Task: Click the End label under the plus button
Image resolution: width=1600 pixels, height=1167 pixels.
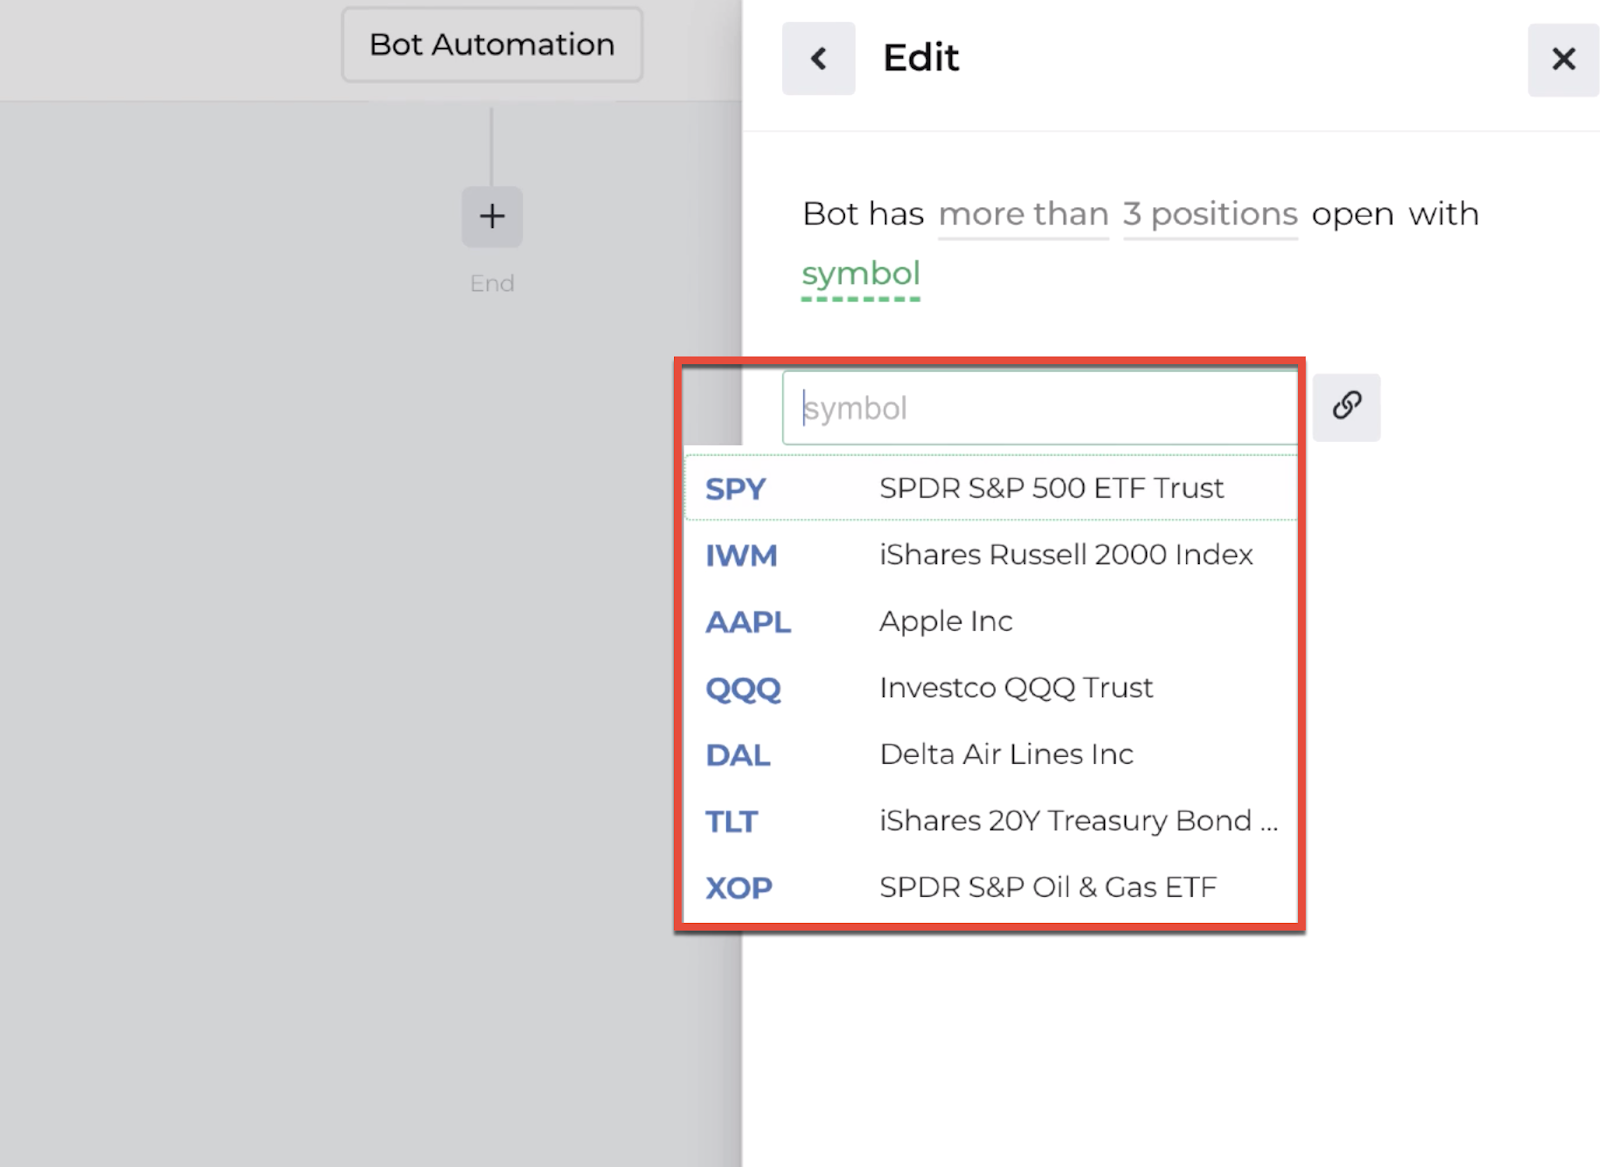Action: pos(492,283)
